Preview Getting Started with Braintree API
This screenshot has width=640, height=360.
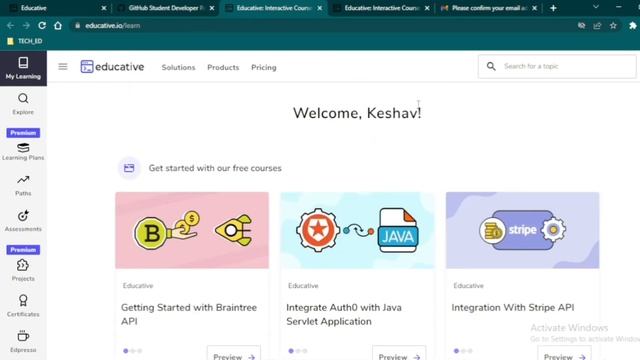(234, 354)
